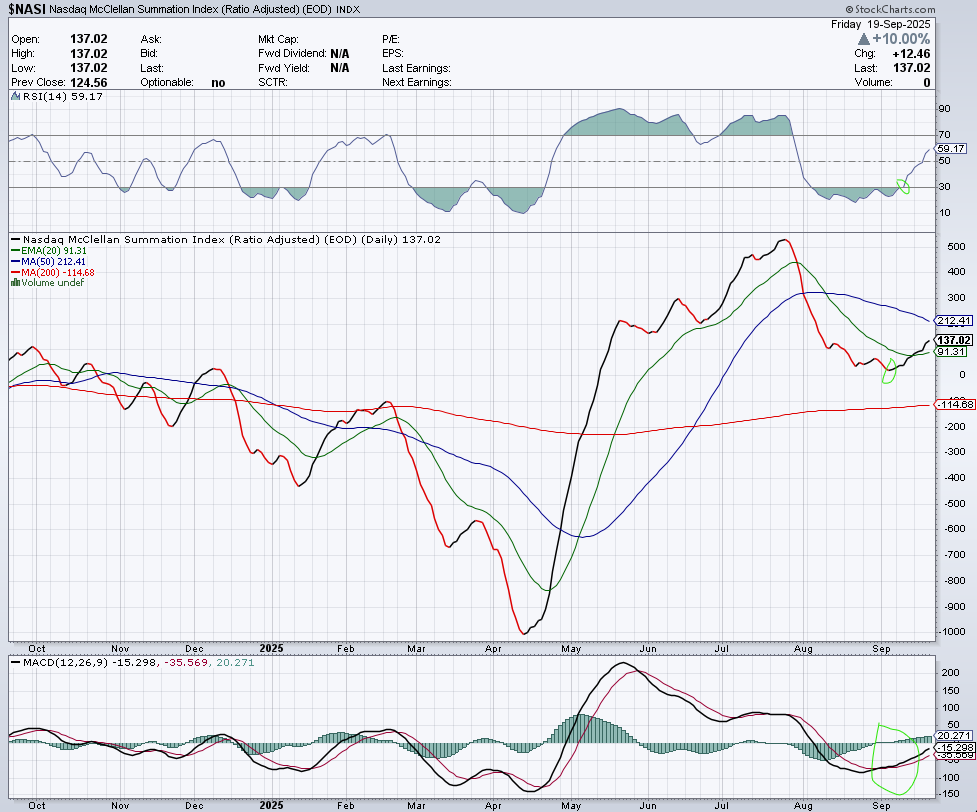Viewport: 977px width, 812px height.
Task: Click the -35.569 MACD signal value in label
Action: 185,662
